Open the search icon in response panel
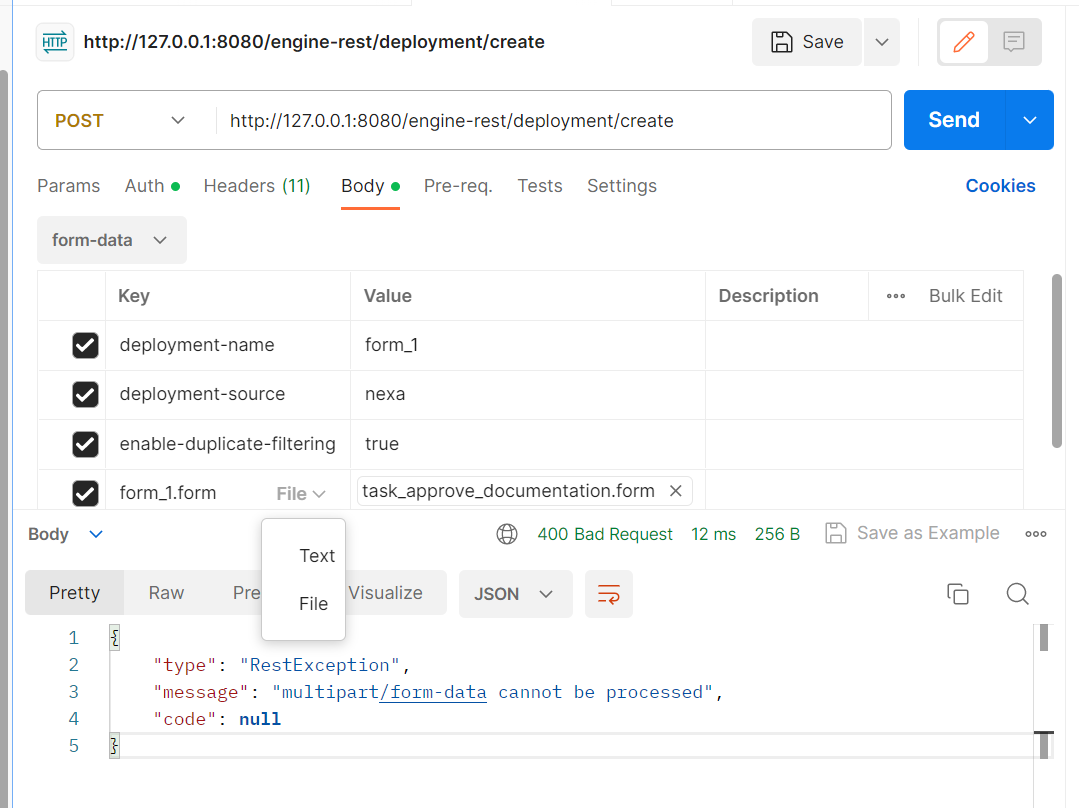Viewport: 1079px width, 808px height. click(x=1017, y=594)
